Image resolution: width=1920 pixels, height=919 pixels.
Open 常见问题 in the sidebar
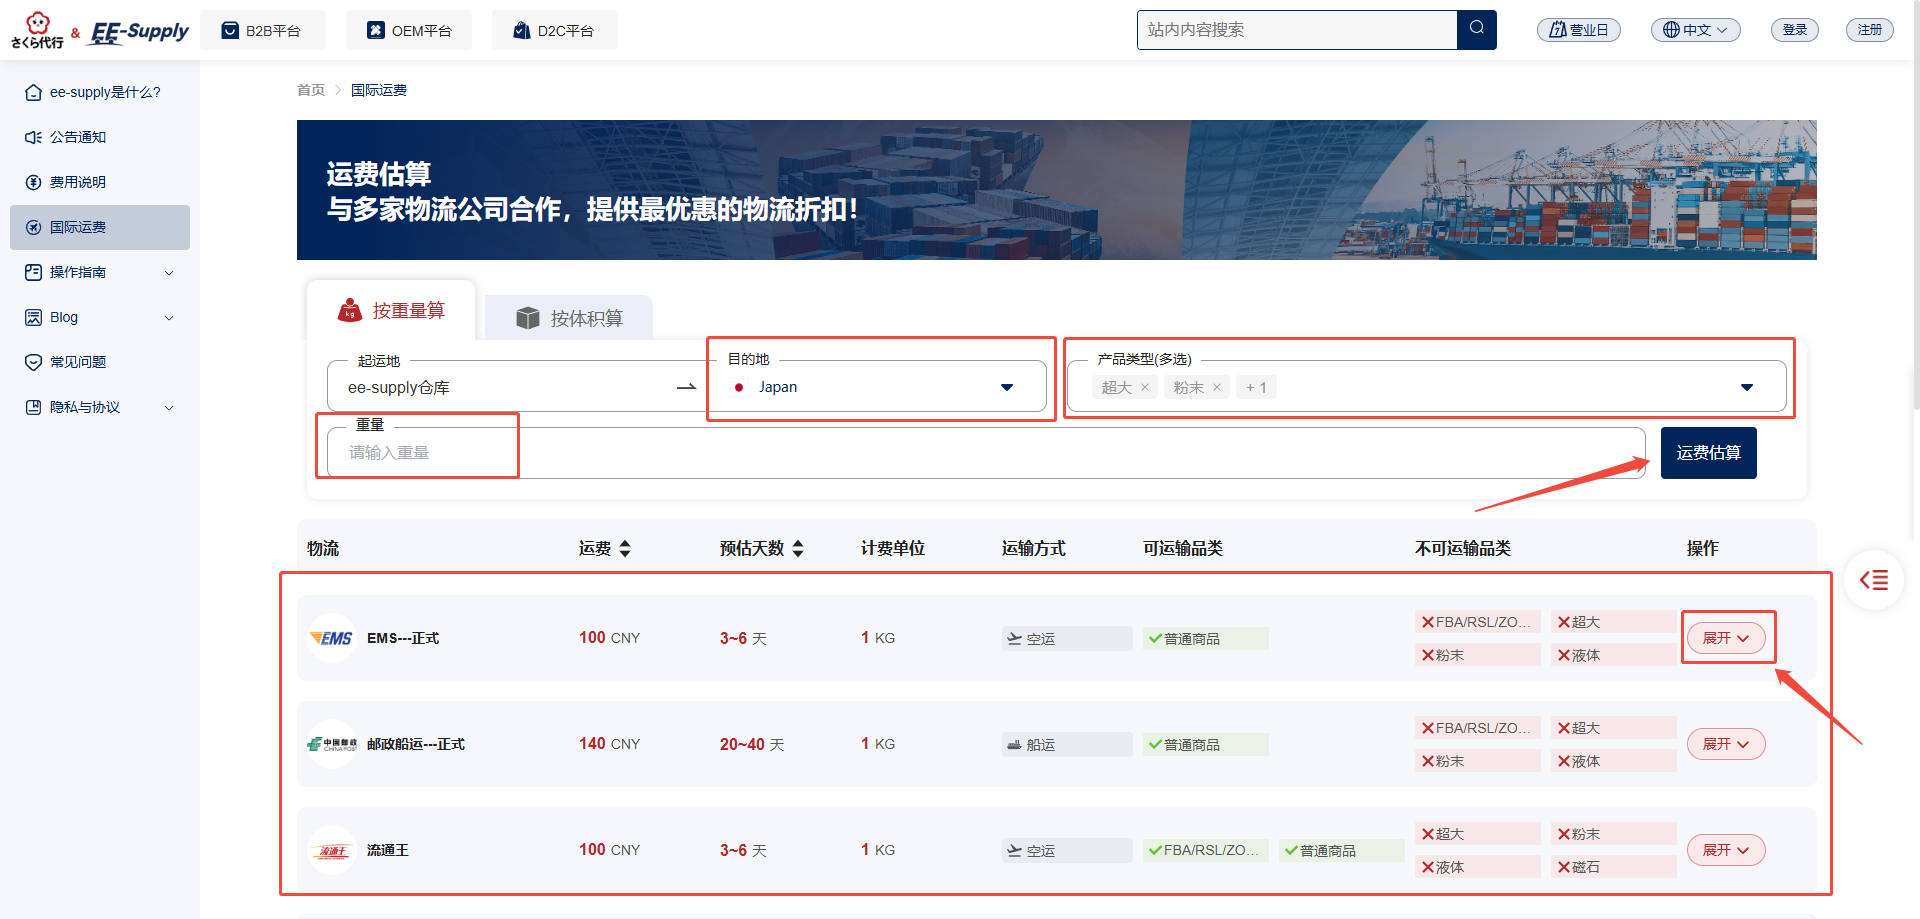100,362
